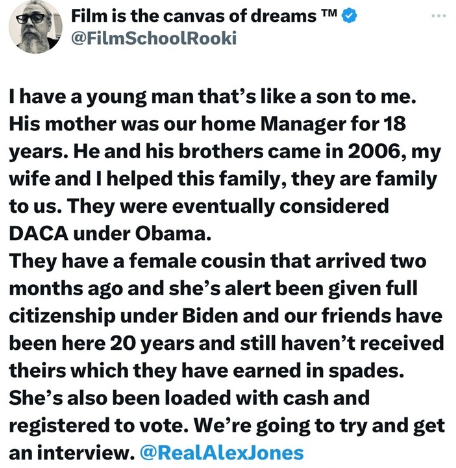The width and height of the screenshot is (456, 468).
Task: Click the text 'came in 2006'
Action: tap(336, 152)
